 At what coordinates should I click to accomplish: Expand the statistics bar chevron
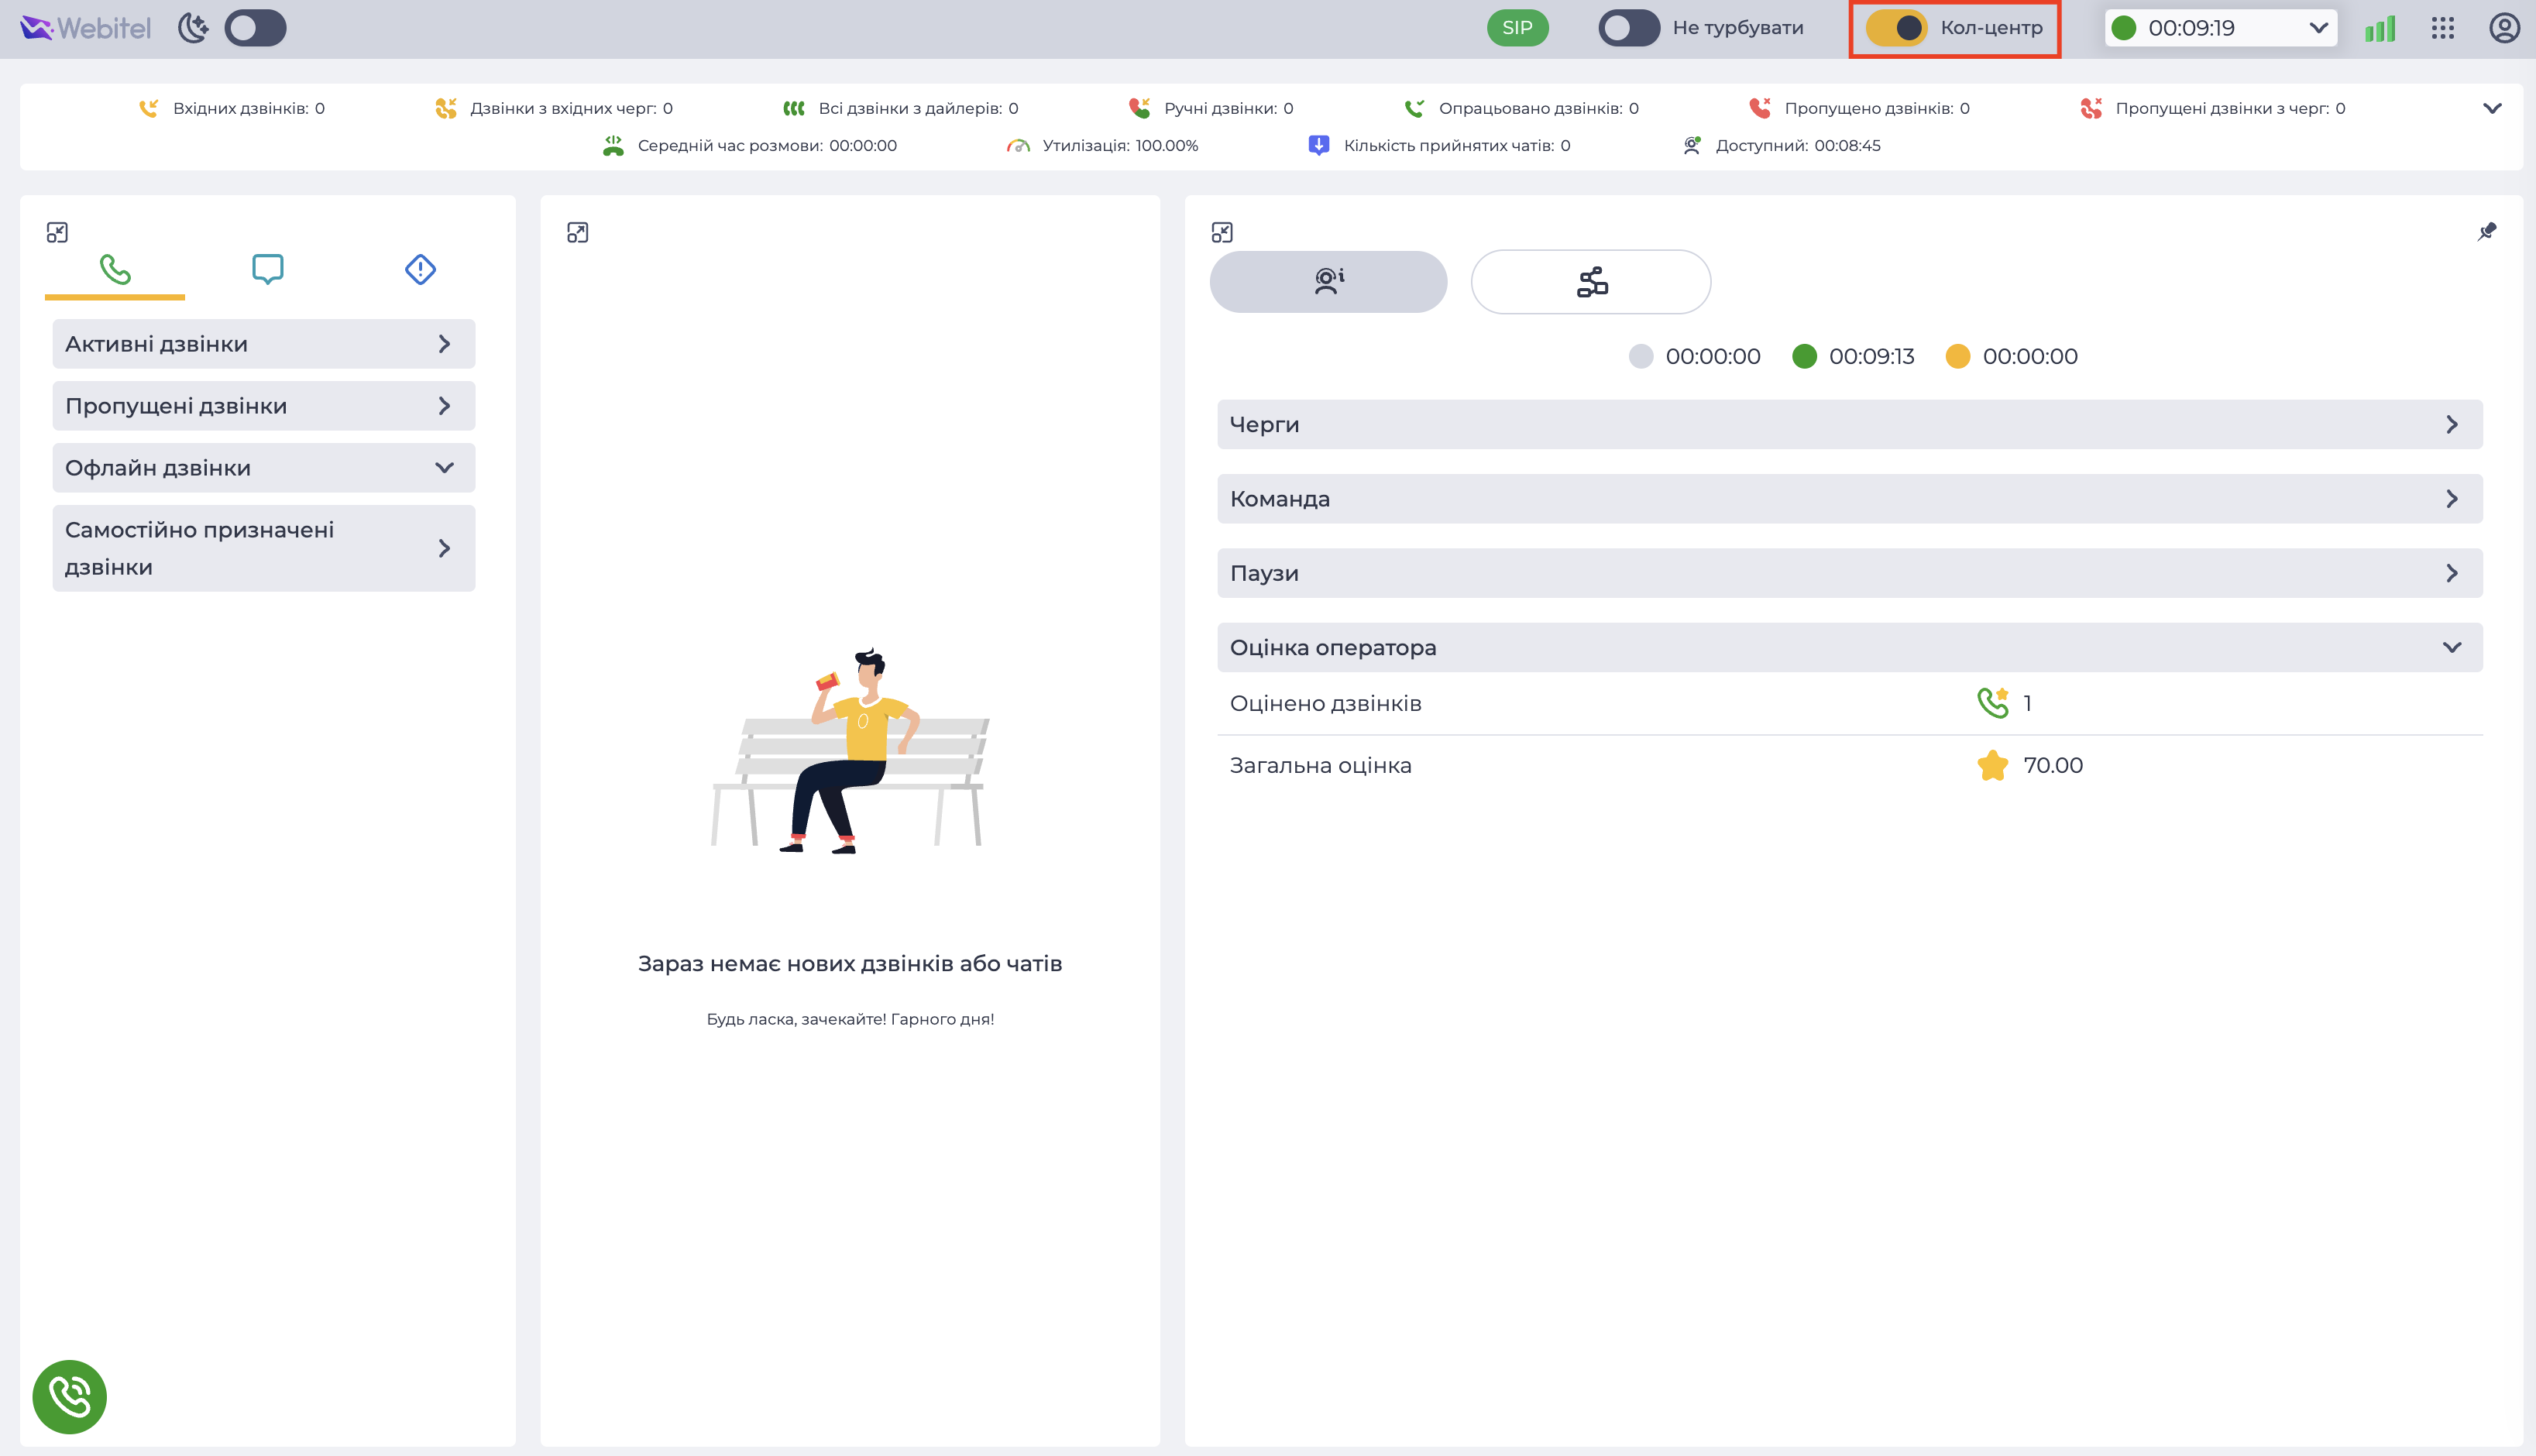(2492, 108)
